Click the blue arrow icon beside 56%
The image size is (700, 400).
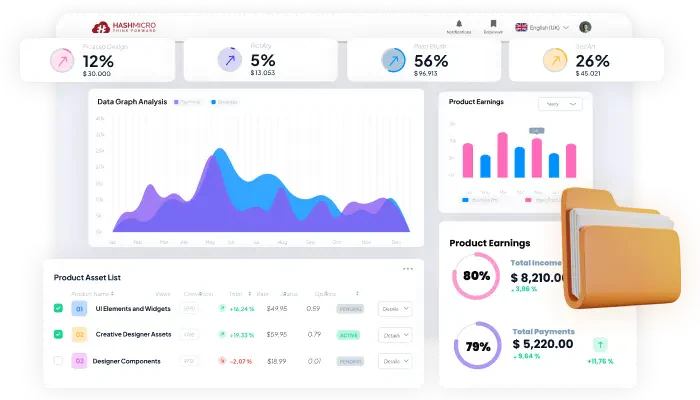394,60
